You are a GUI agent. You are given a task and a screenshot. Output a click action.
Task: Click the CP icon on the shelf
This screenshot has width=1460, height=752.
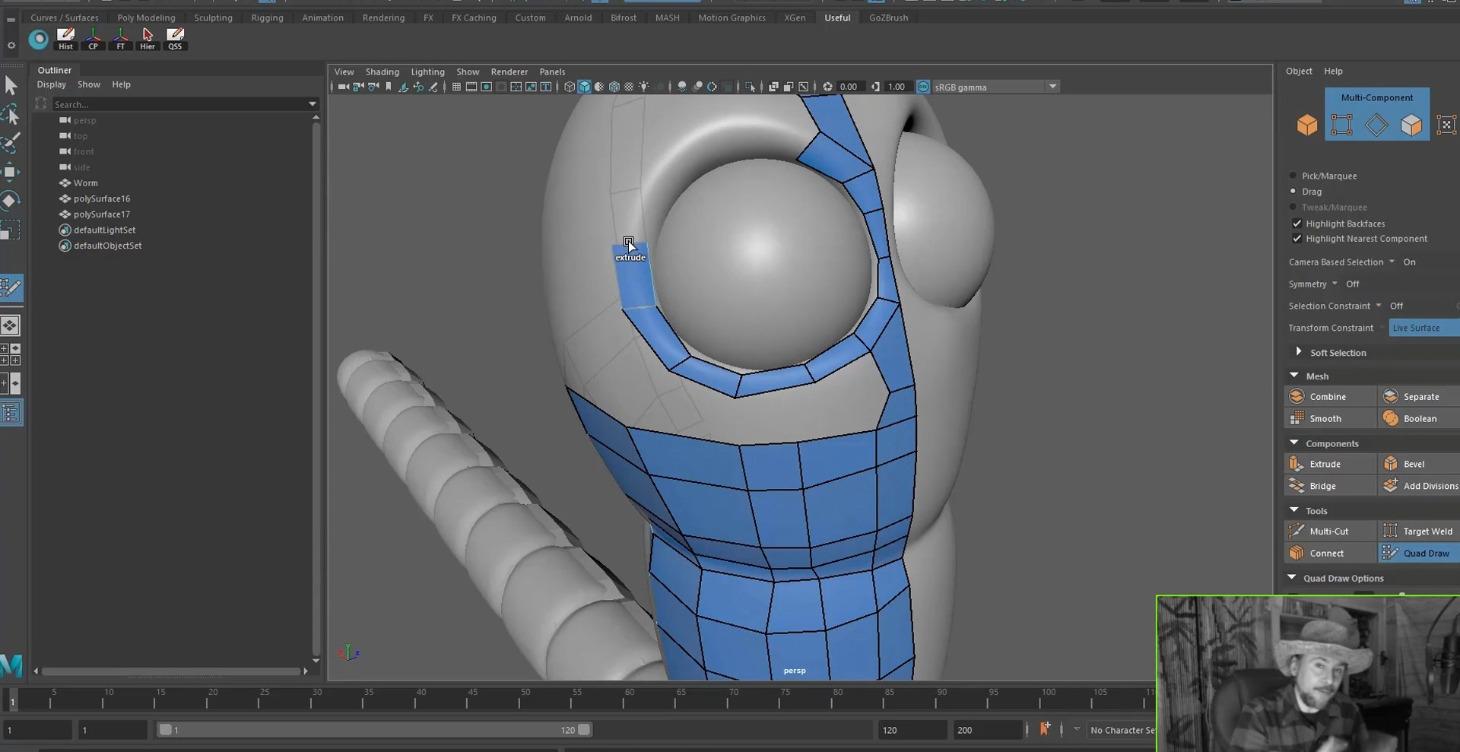[93, 38]
